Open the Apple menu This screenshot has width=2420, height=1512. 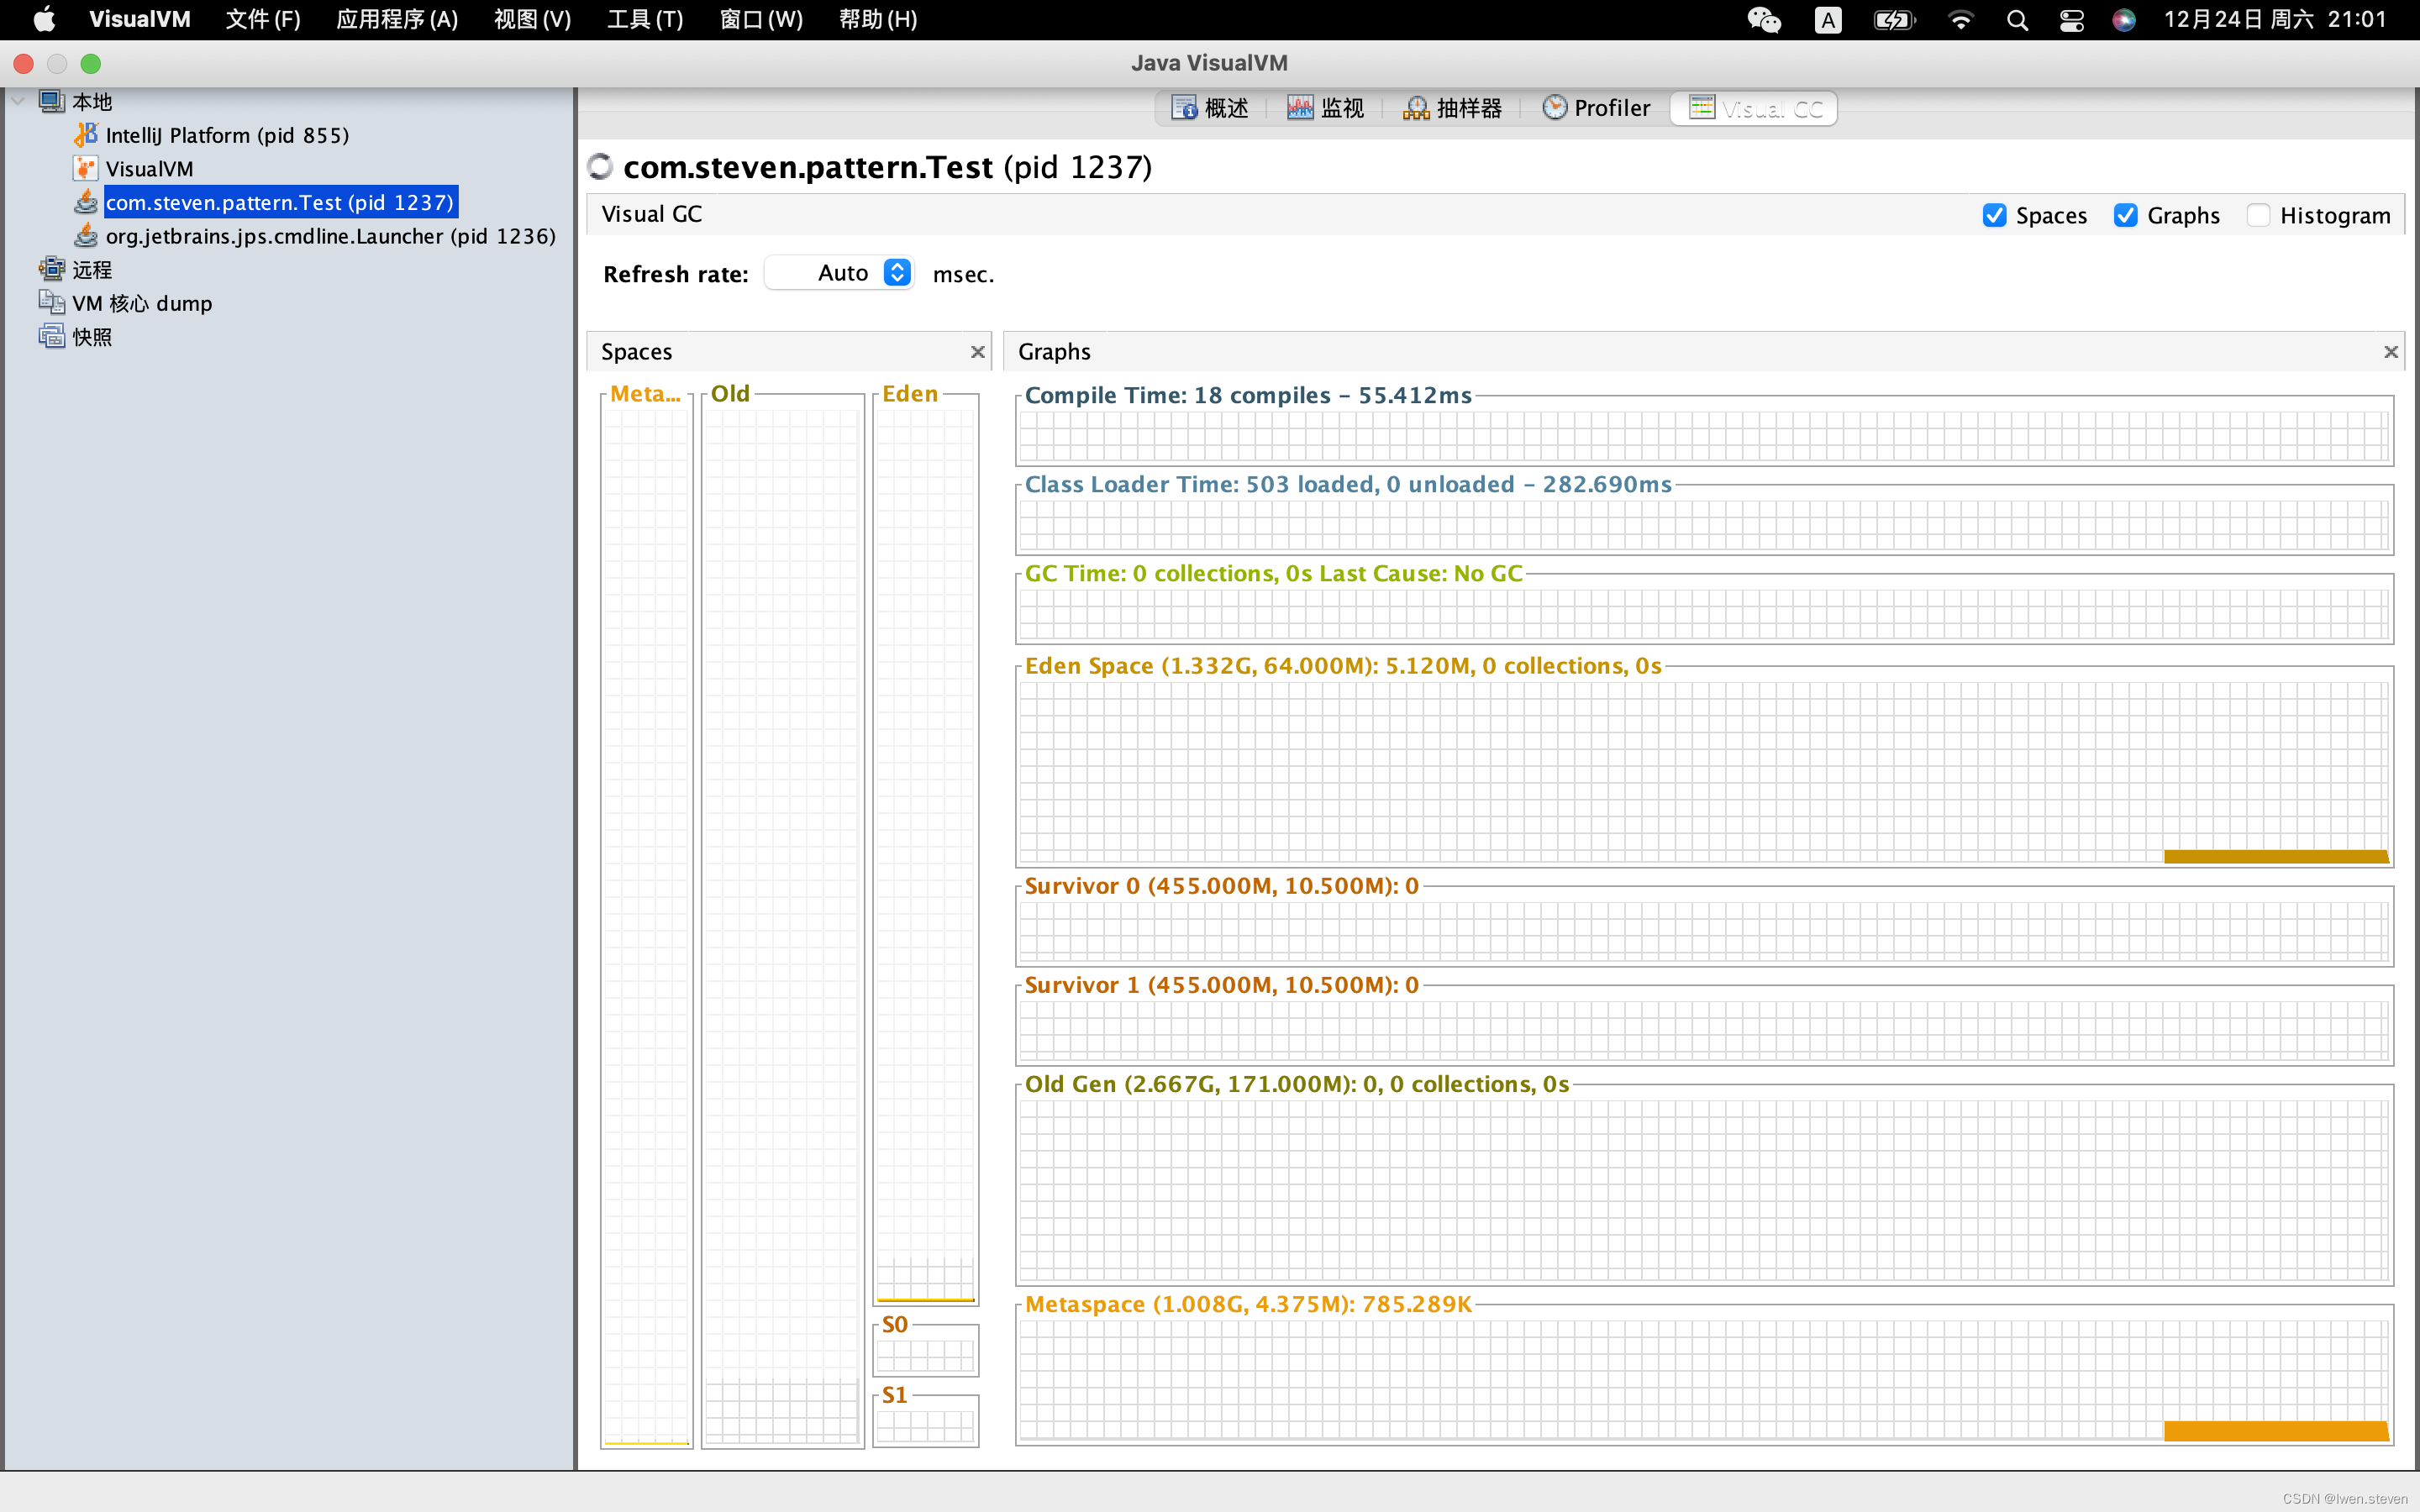coord(44,19)
